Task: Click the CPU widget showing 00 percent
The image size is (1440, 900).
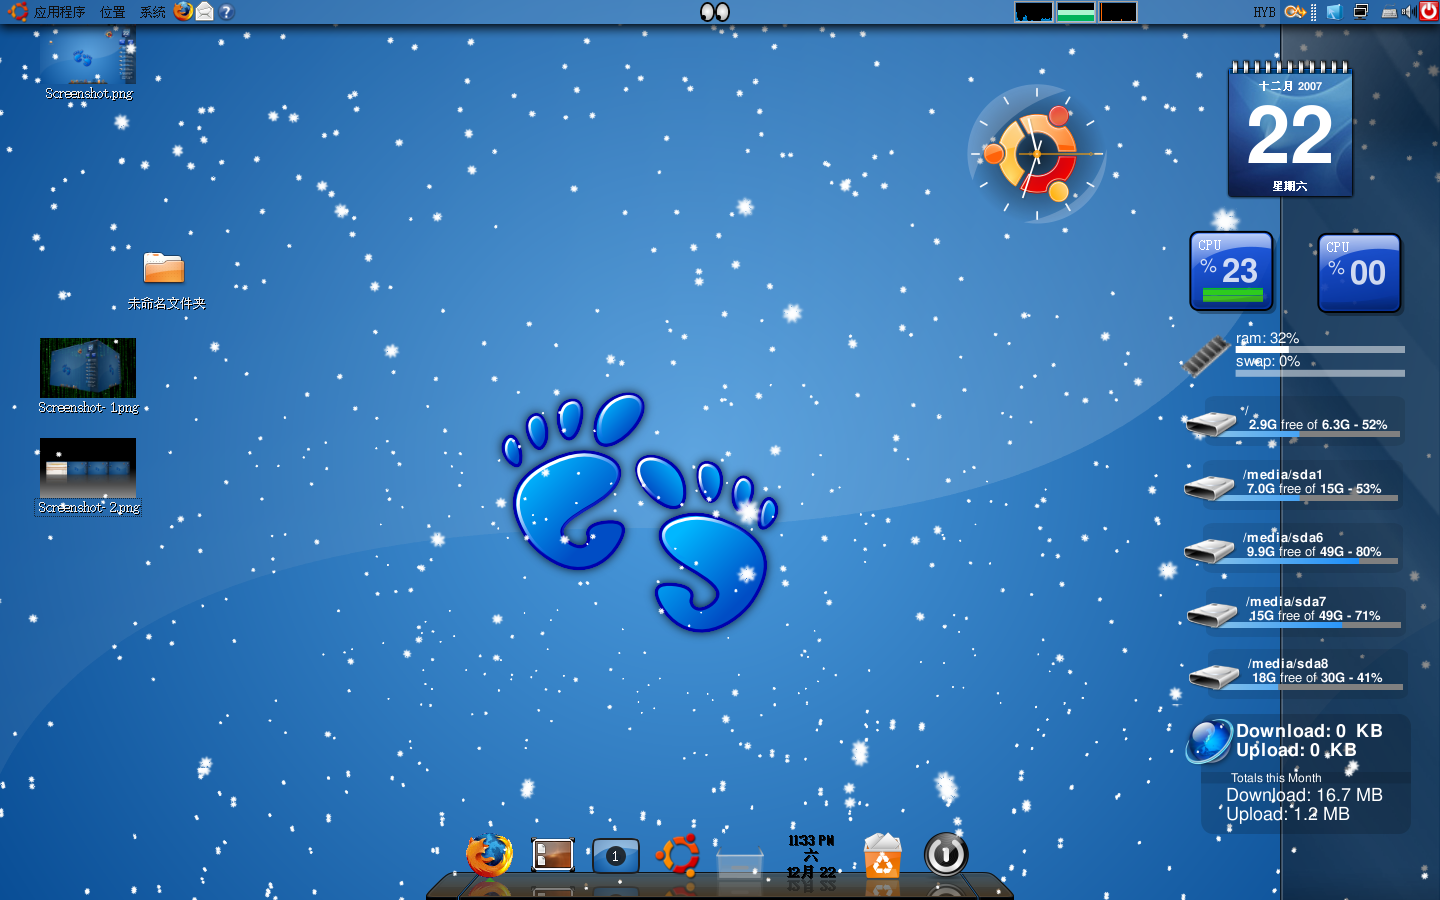Action: [1359, 273]
